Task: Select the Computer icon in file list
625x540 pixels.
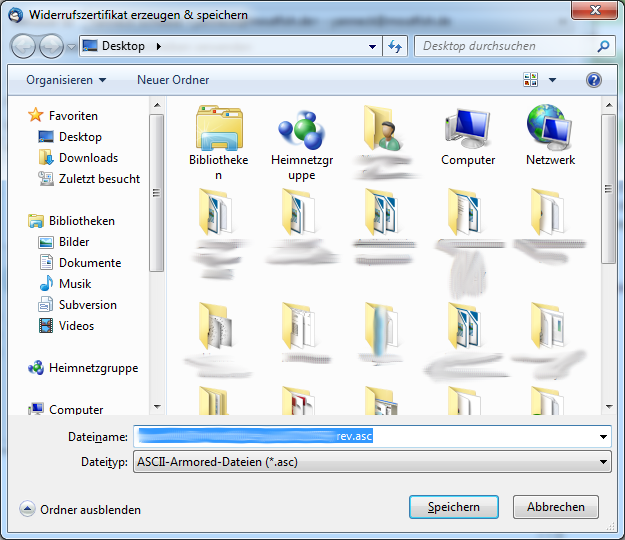Action: tap(467, 128)
